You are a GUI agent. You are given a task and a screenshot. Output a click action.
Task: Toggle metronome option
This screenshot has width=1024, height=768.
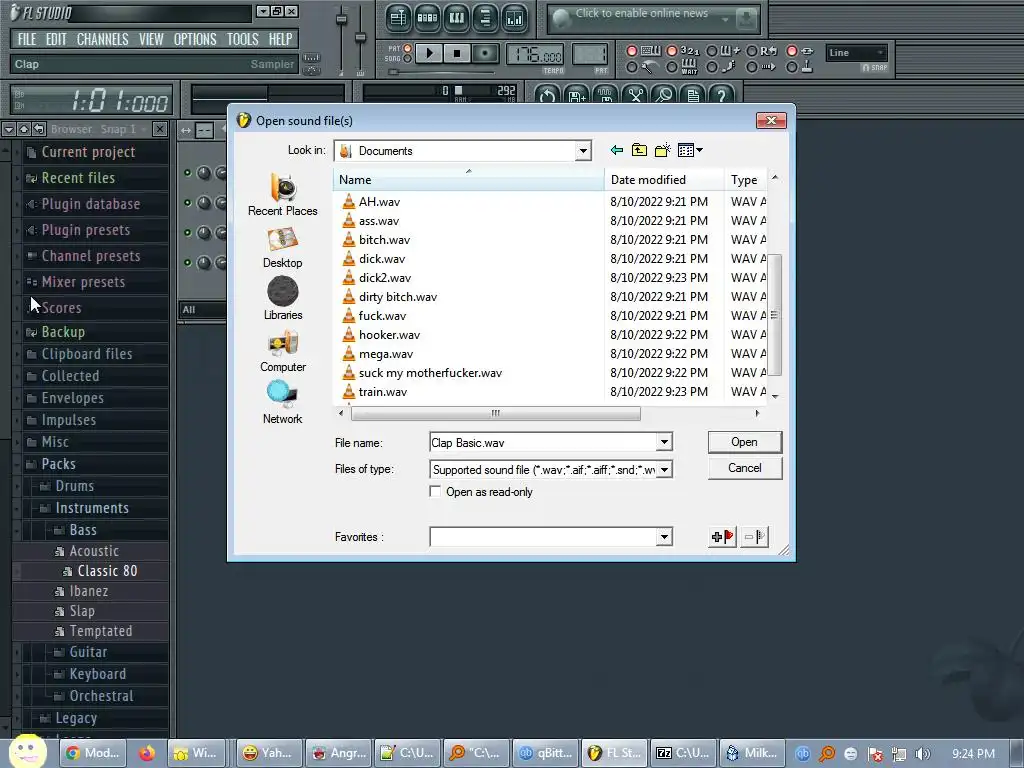click(632, 67)
